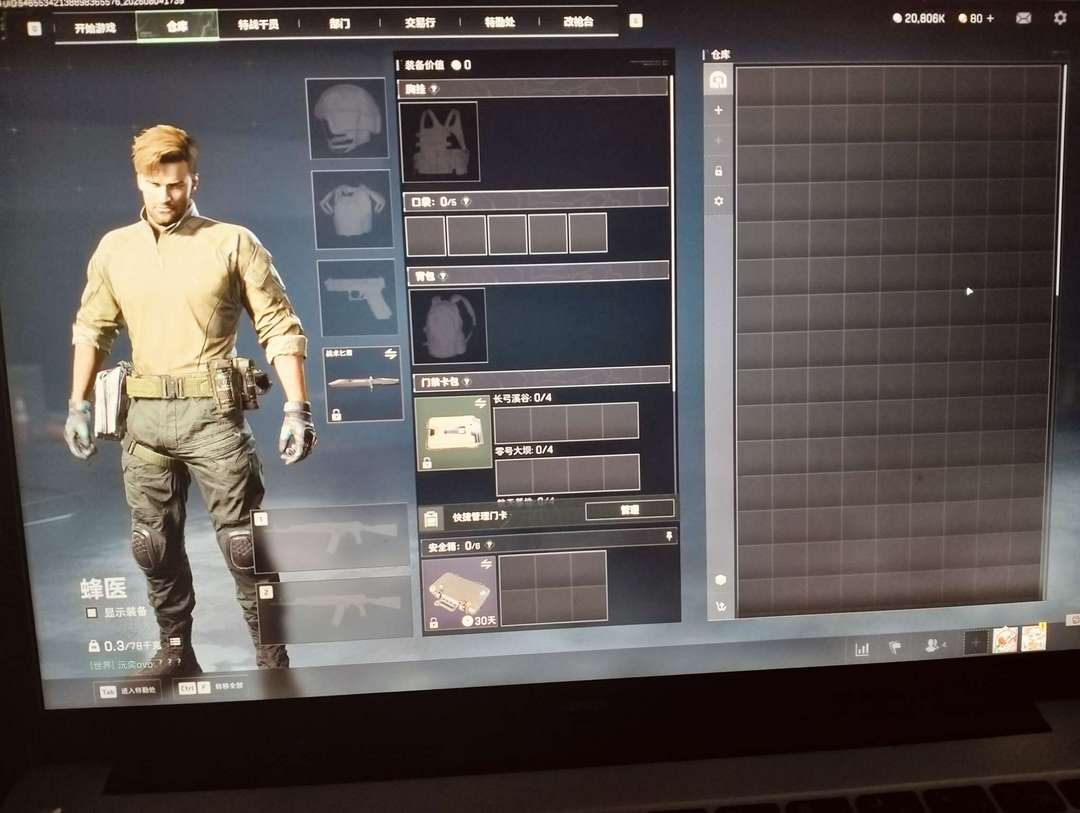Screen dimensions: 1080x813
Task: Toggle the 显示装备 checkbox
Action: tap(92, 613)
